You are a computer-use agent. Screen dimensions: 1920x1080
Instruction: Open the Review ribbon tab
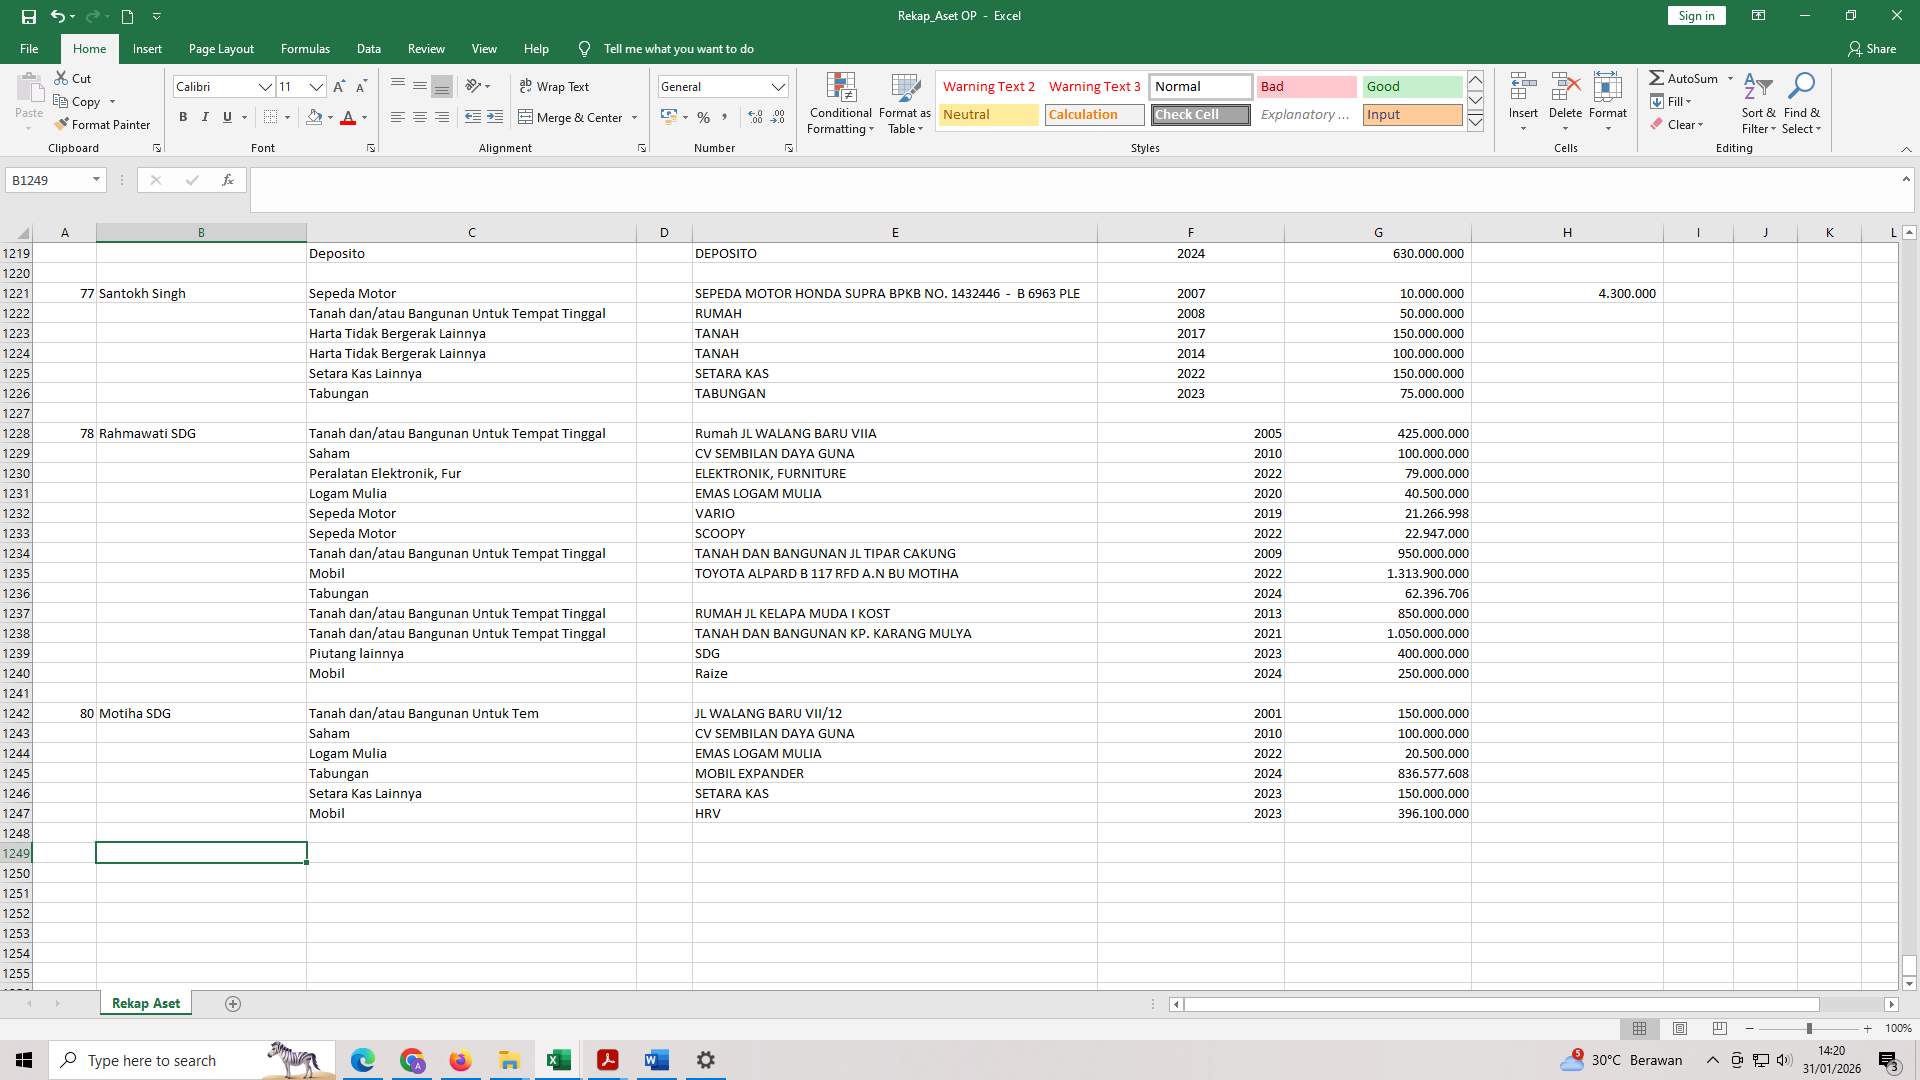click(426, 48)
